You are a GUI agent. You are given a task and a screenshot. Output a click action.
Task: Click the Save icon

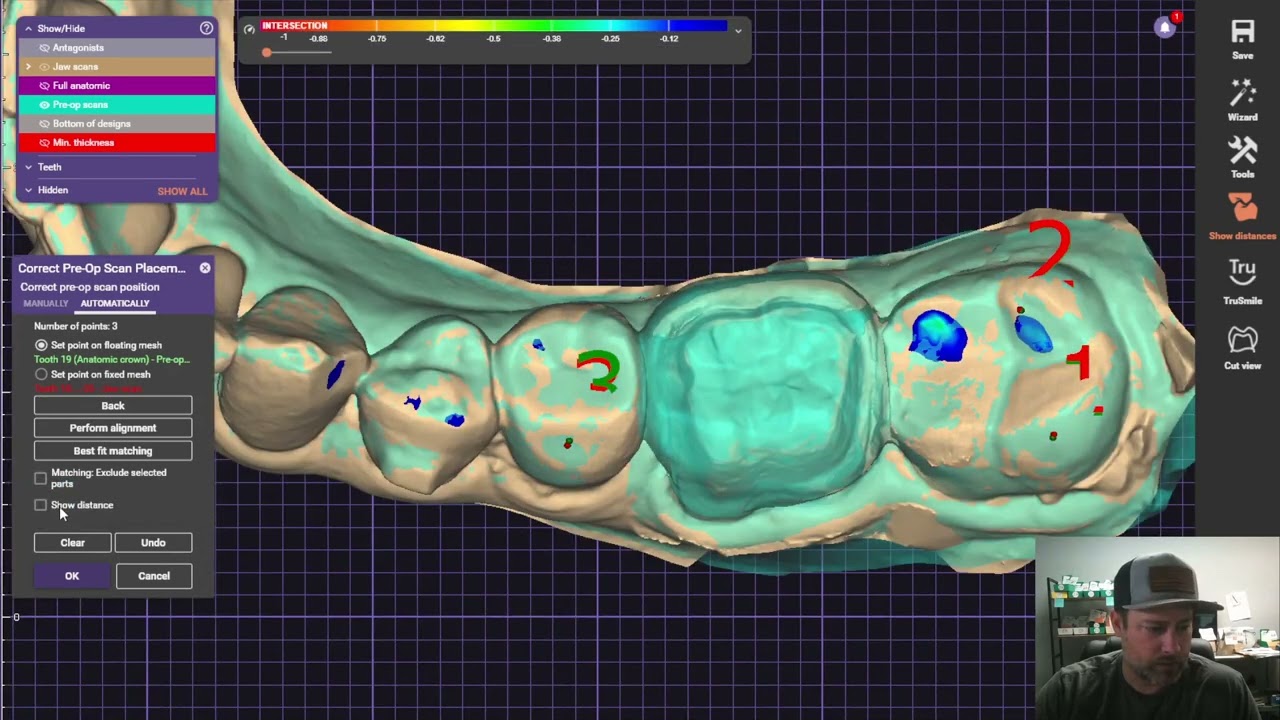pos(1242,33)
